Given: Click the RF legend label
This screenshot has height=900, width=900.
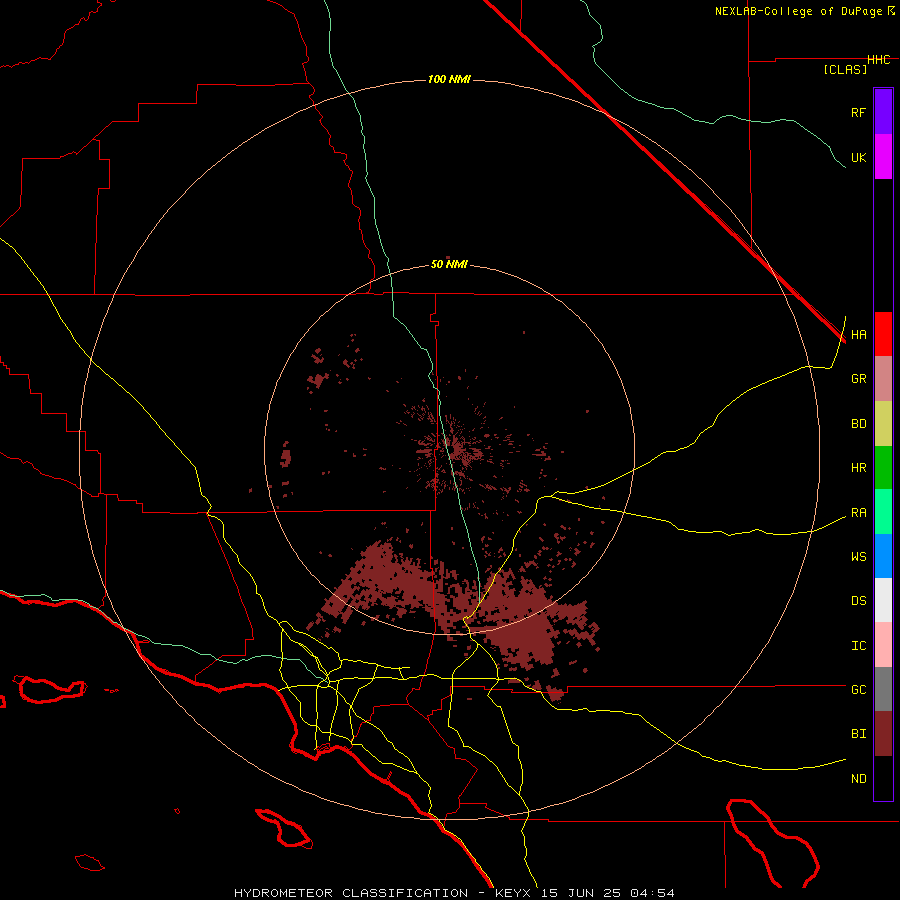Looking at the screenshot, I should [858, 112].
